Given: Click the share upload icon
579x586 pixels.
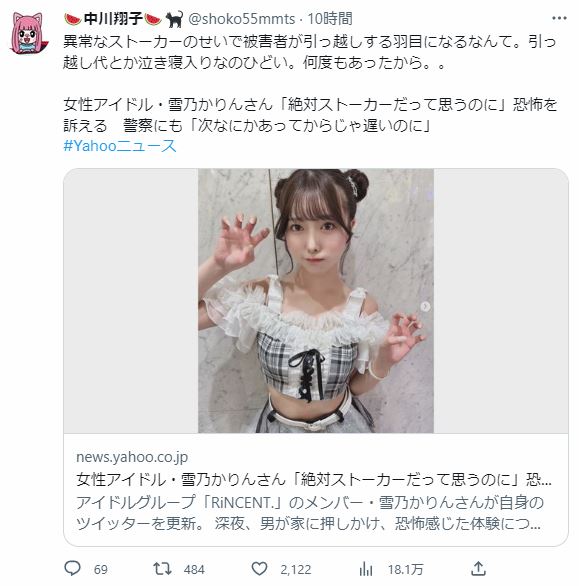Looking at the screenshot, I should 478,568.
